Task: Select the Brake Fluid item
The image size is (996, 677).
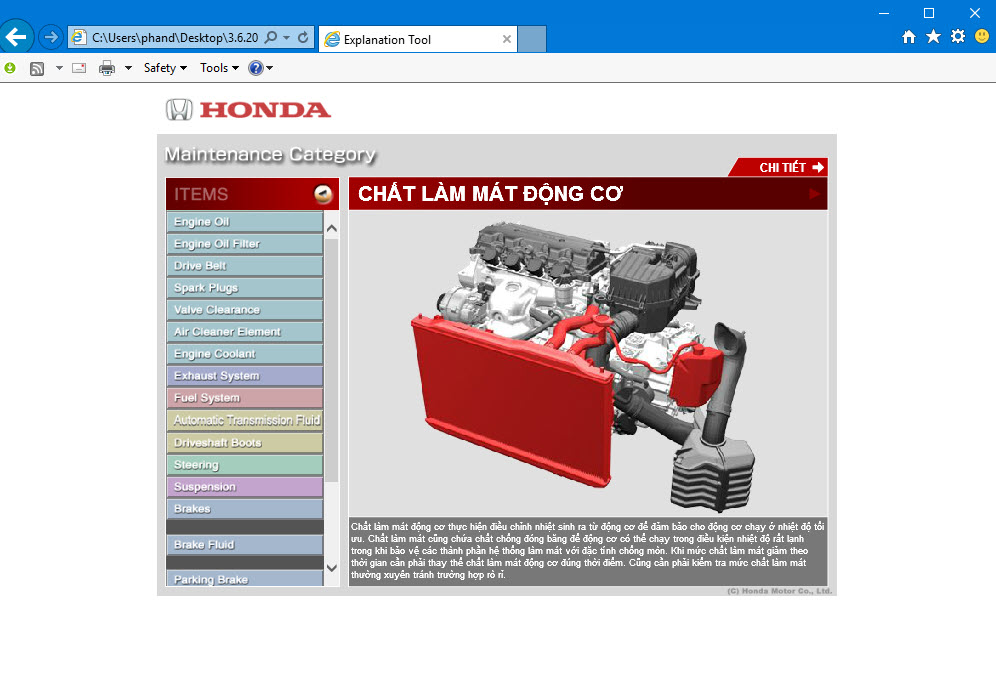Action: [x=245, y=544]
